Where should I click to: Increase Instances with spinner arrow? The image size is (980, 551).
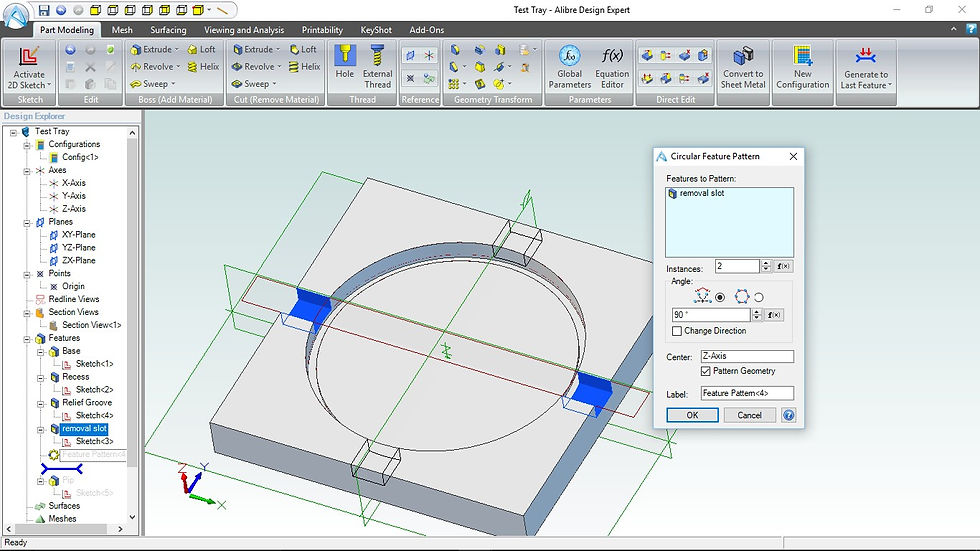(766, 263)
